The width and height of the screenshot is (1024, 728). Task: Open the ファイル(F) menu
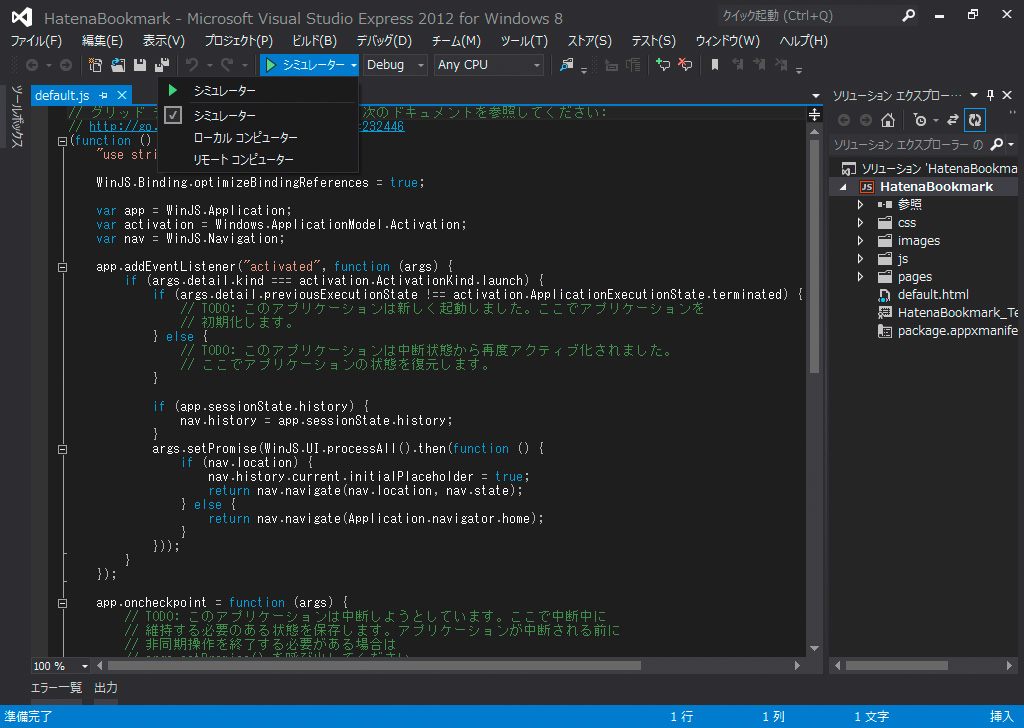click(x=37, y=41)
